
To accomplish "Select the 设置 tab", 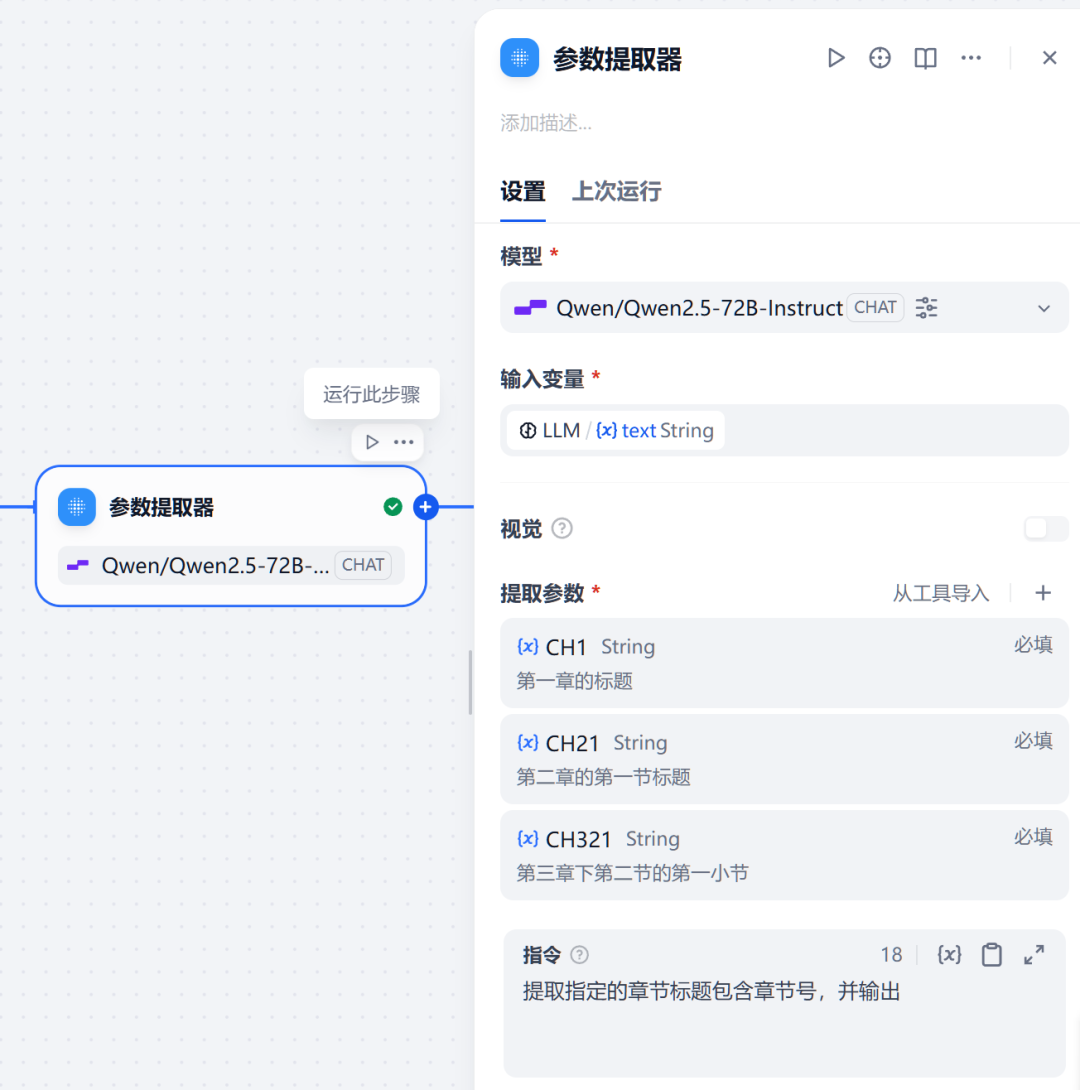I will (x=521, y=192).
